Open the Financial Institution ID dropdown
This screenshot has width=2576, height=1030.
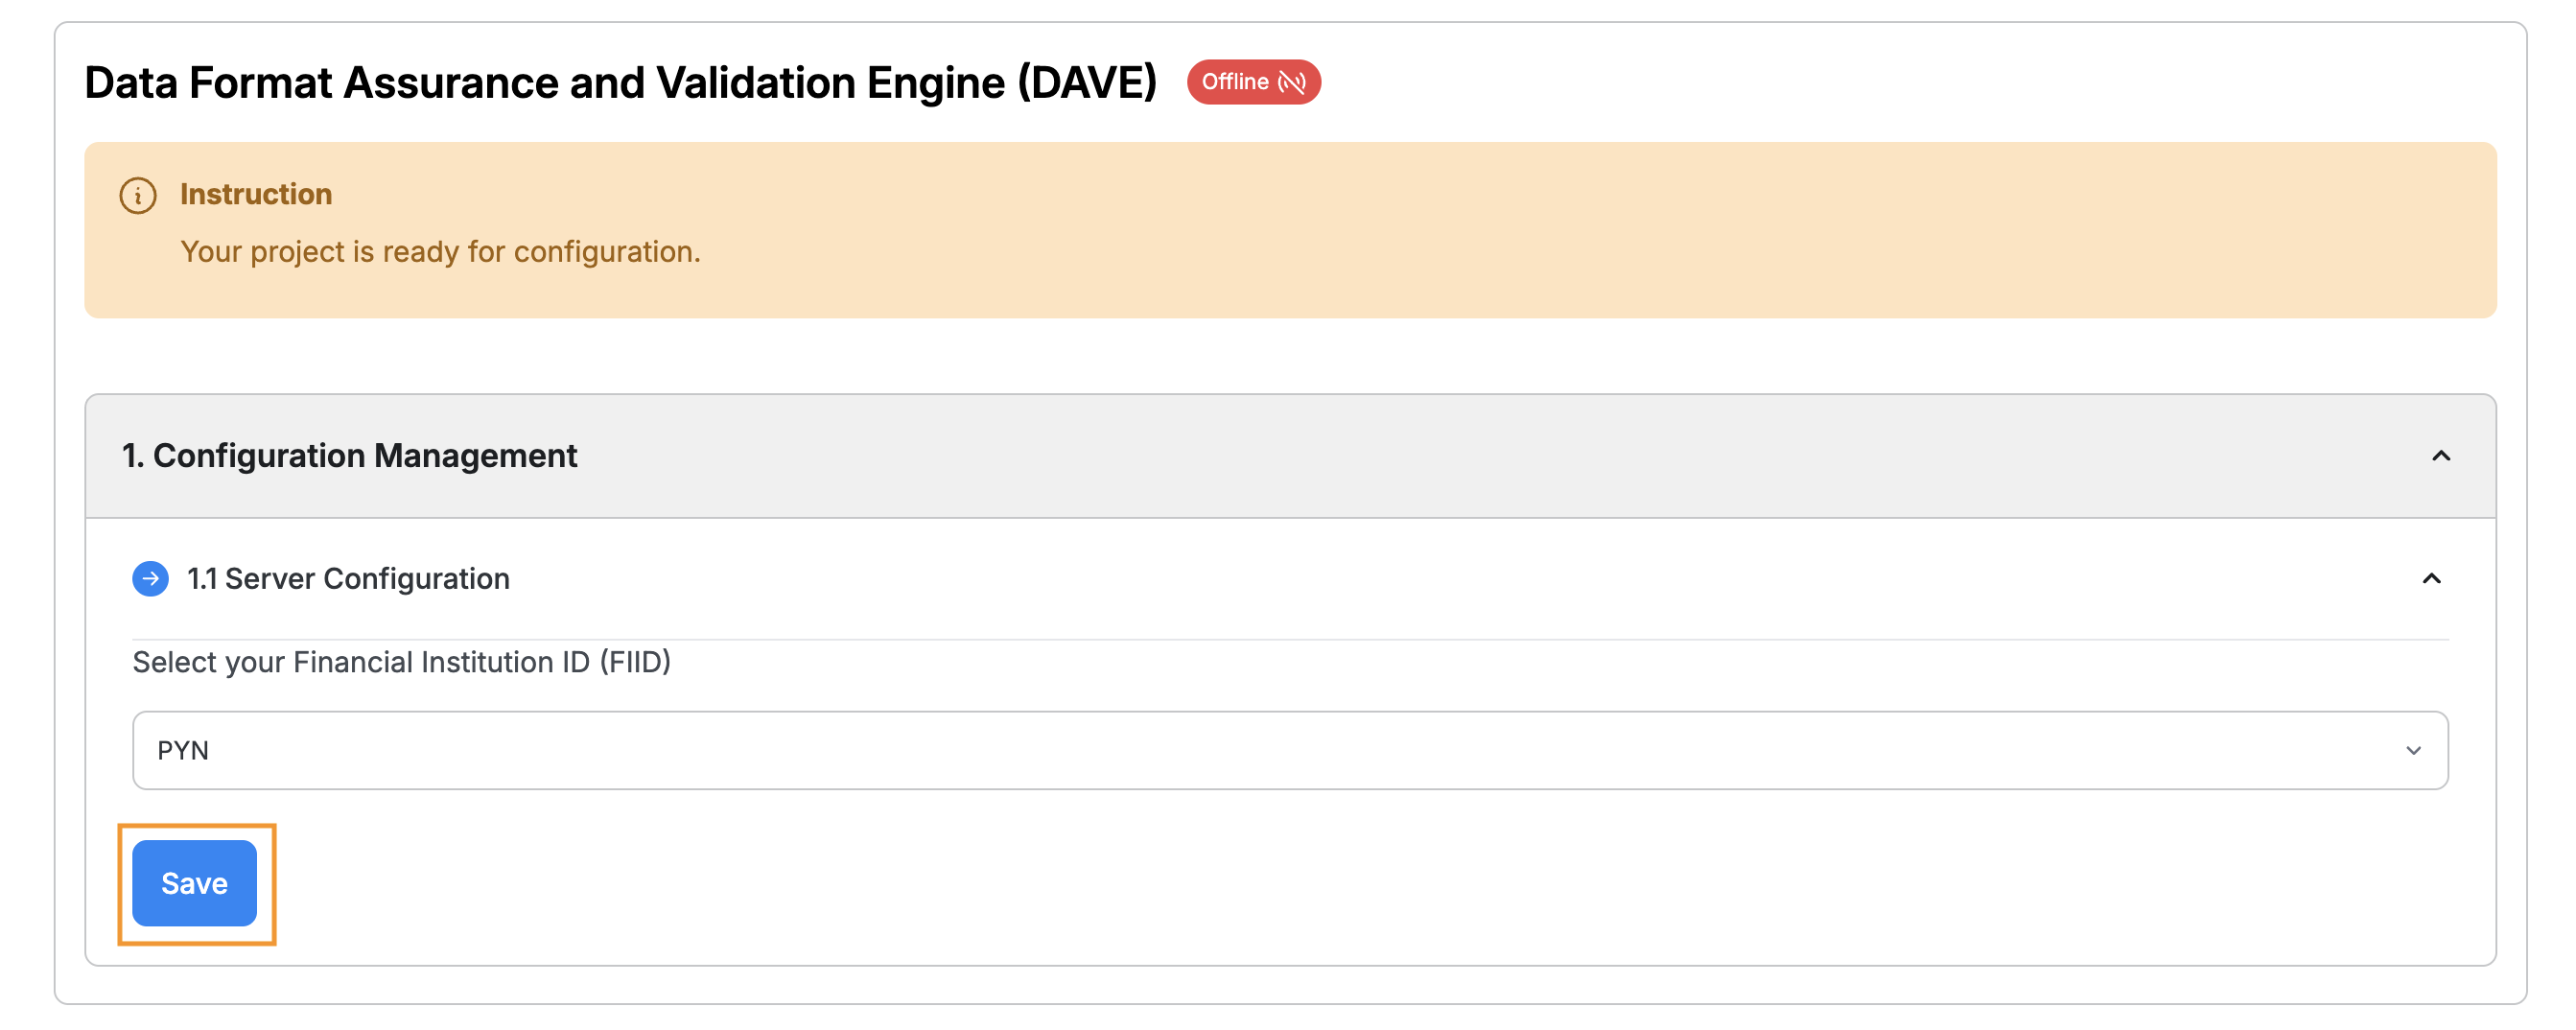tap(1289, 750)
